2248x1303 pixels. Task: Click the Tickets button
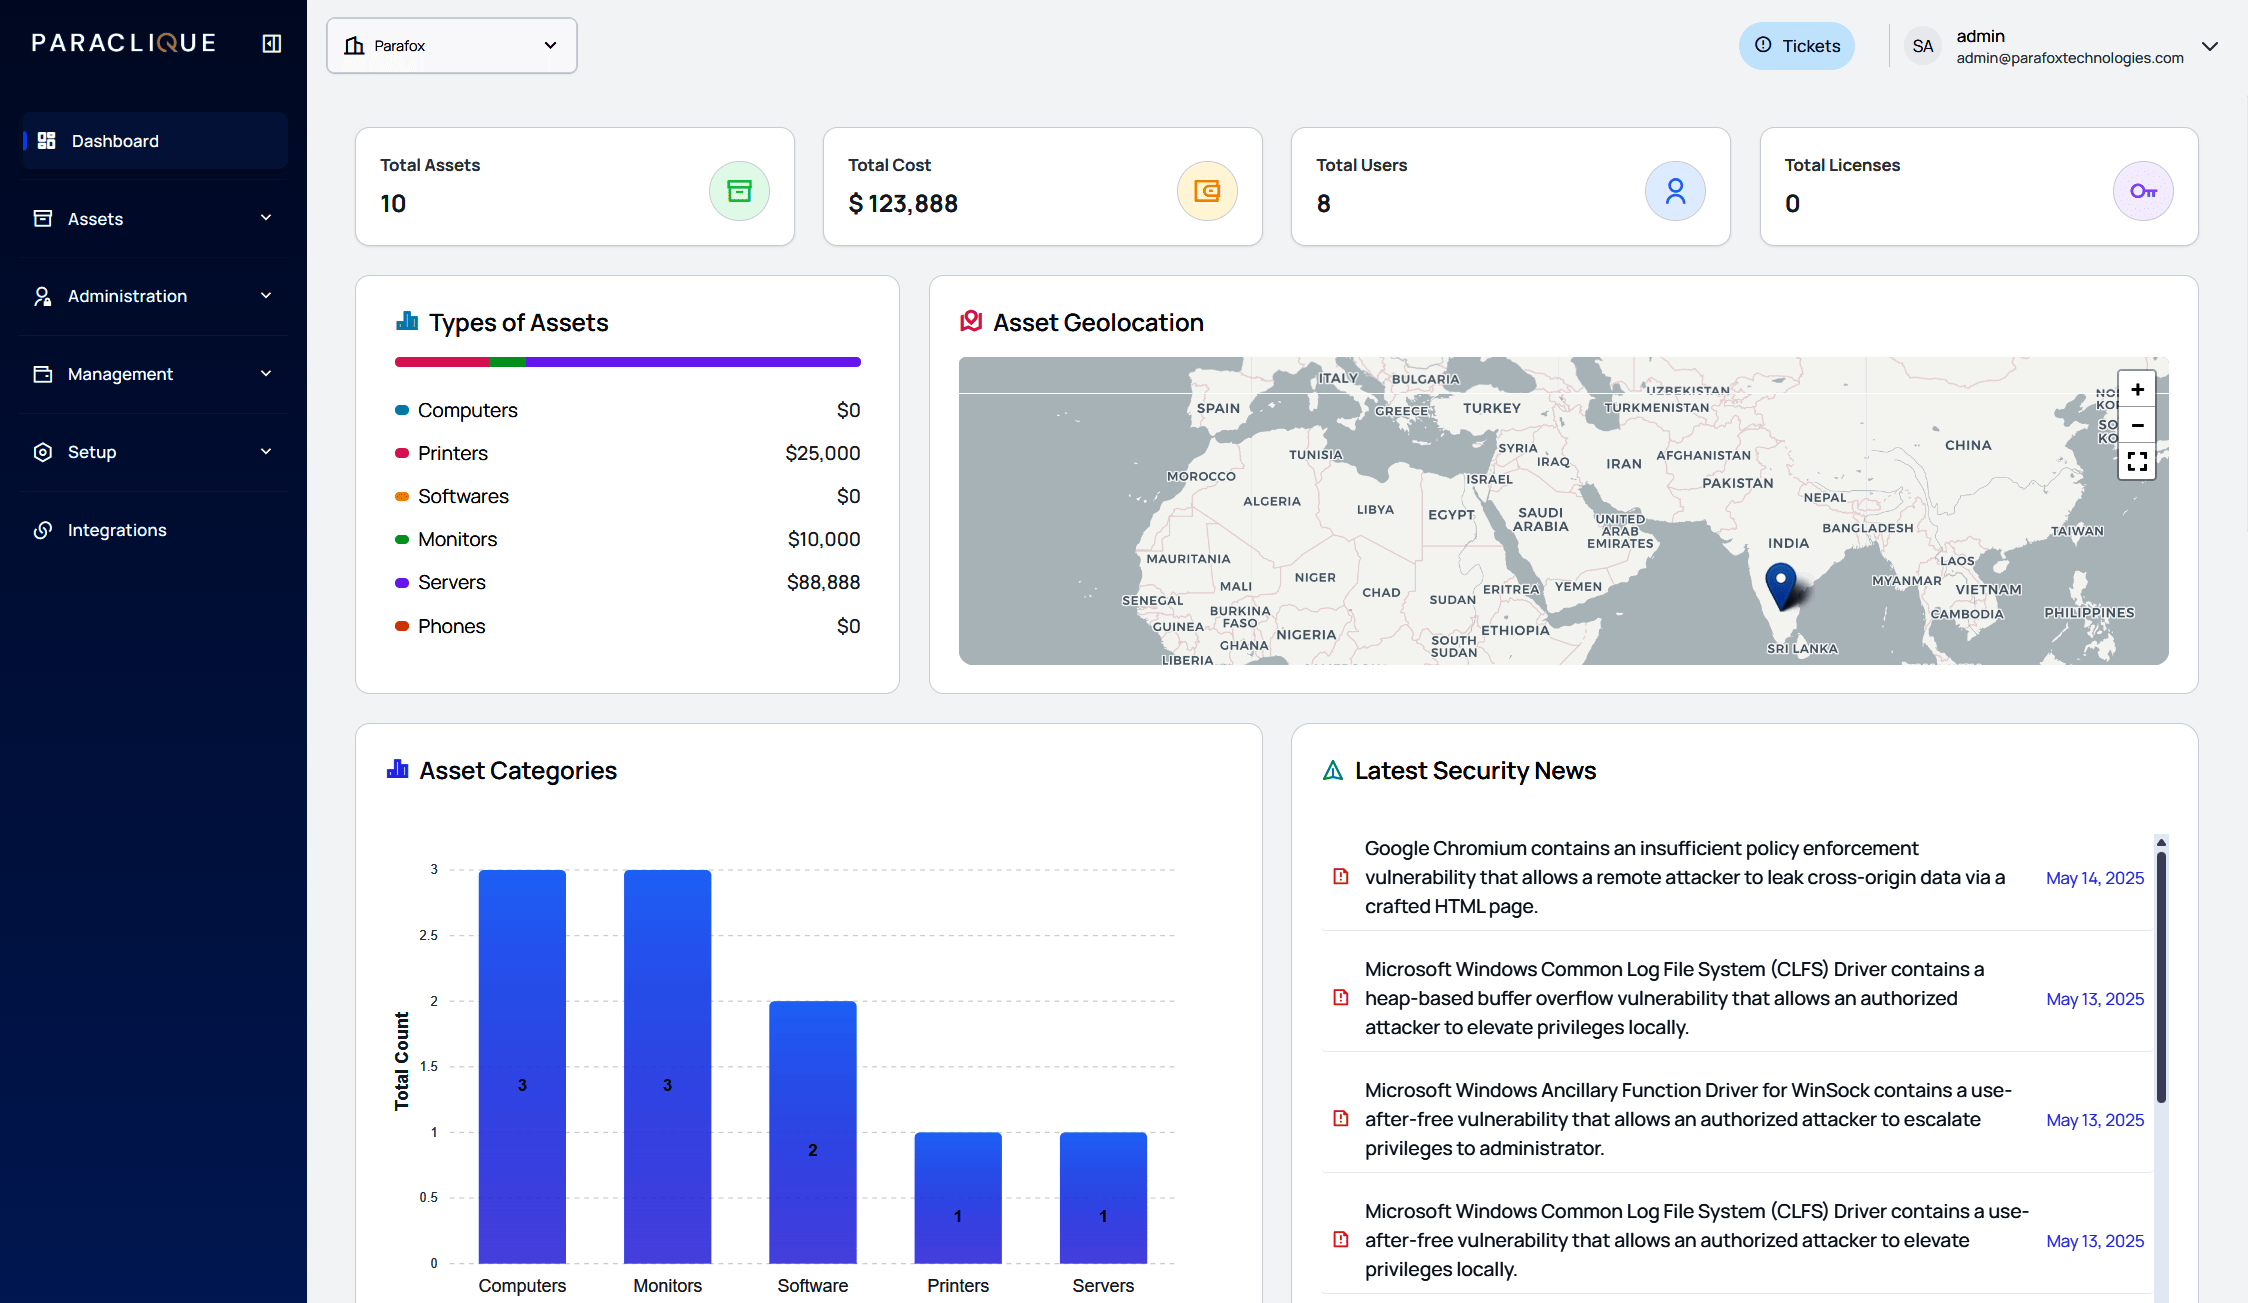[1796, 46]
